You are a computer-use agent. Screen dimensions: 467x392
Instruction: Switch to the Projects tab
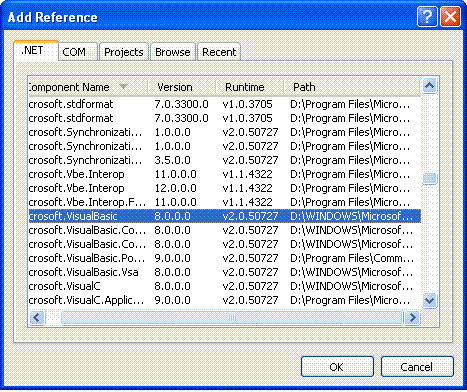[x=123, y=52]
